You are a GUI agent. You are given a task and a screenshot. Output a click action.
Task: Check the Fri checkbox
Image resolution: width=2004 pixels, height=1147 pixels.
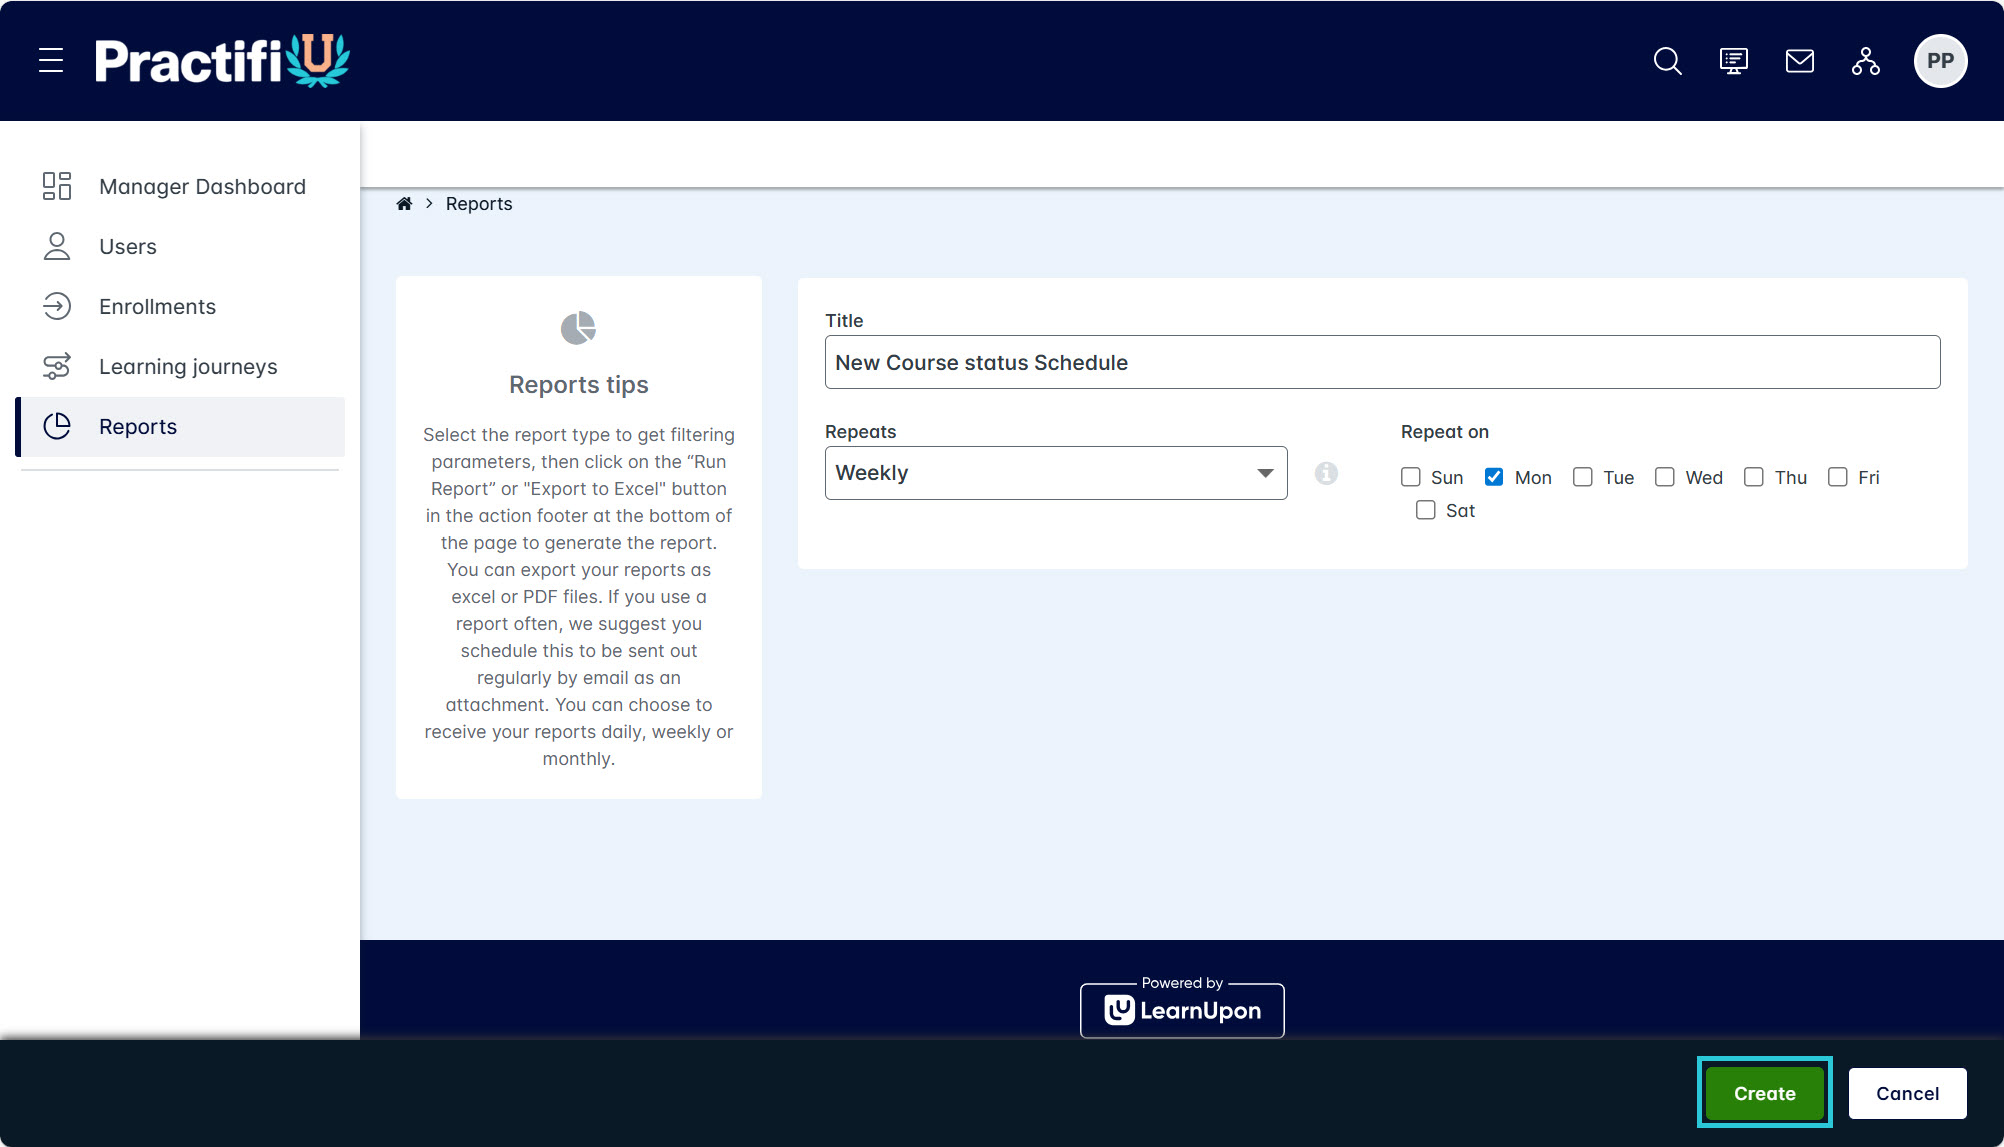coord(1838,477)
